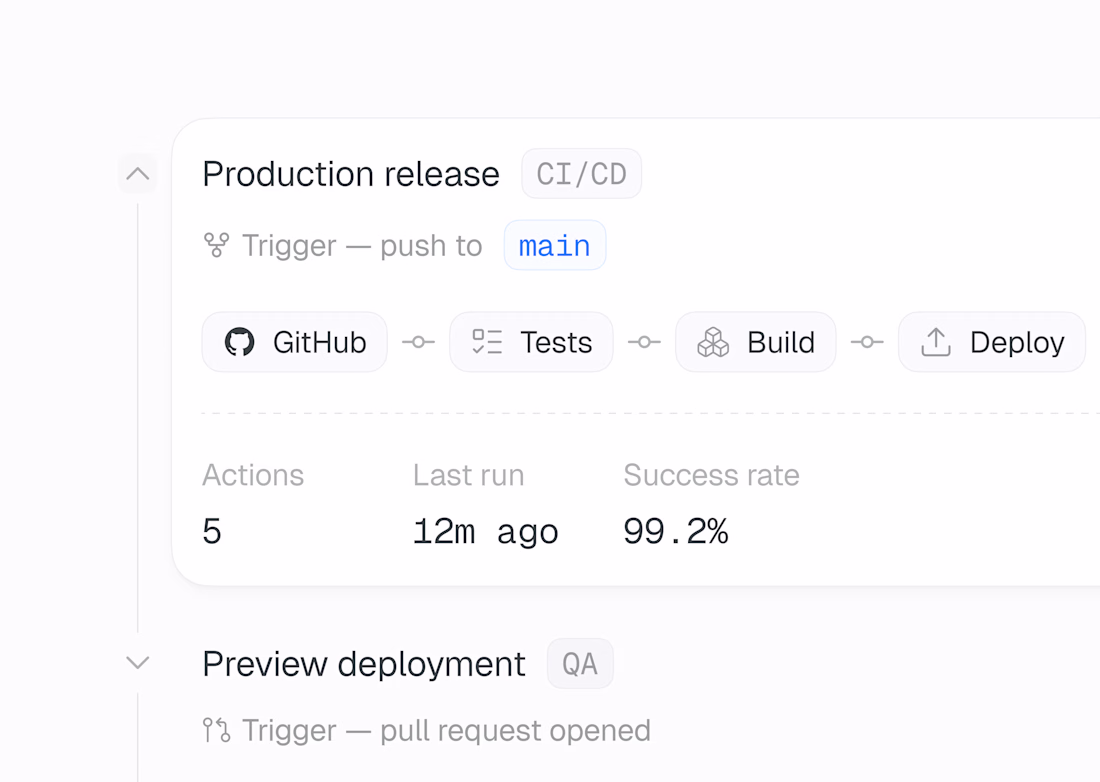
Task: Click the Deploy upload icon
Action: (x=936, y=342)
